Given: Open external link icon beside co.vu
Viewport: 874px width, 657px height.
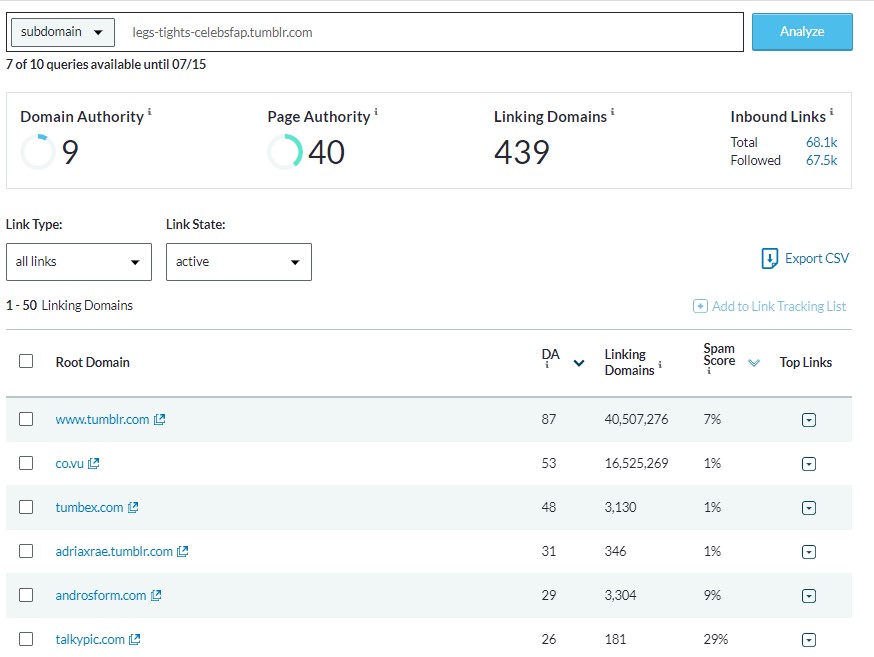Looking at the screenshot, I should [x=94, y=463].
